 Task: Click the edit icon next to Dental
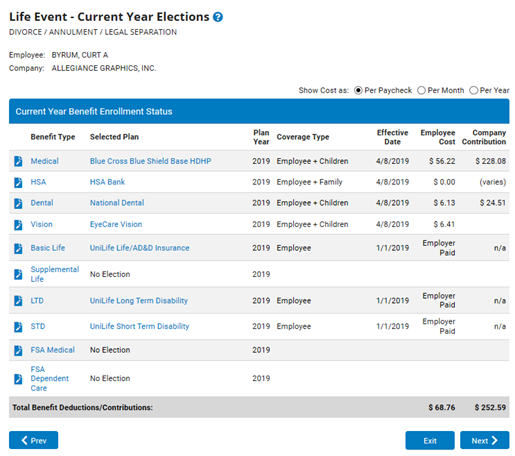coord(18,203)
